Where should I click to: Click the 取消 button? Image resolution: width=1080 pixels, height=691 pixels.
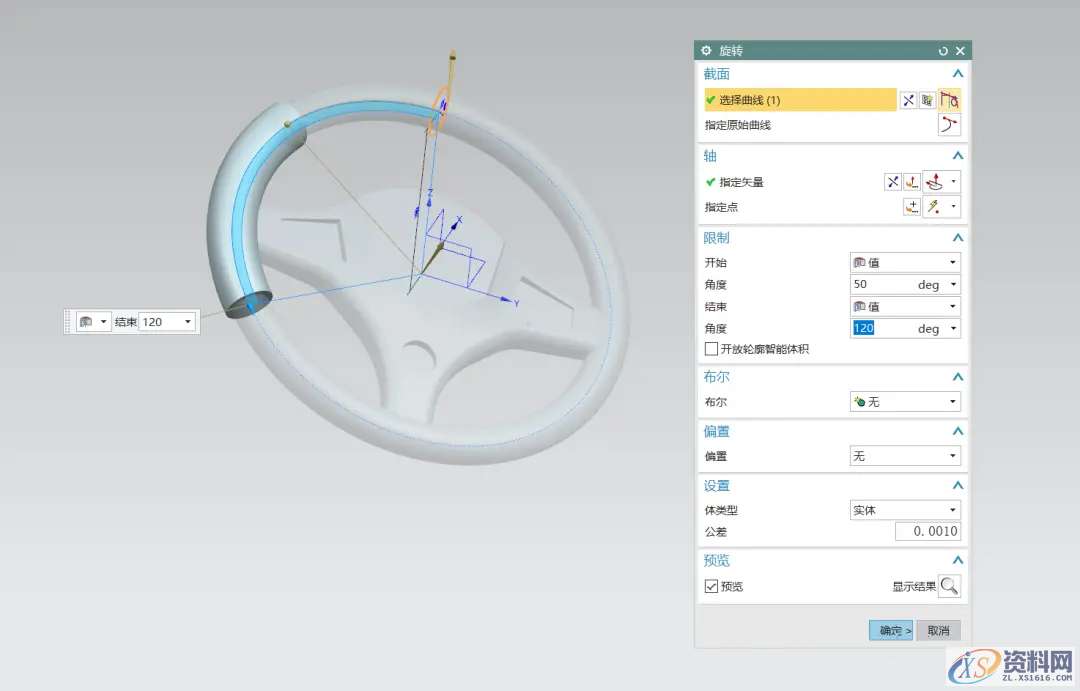(x=938, y=631)
